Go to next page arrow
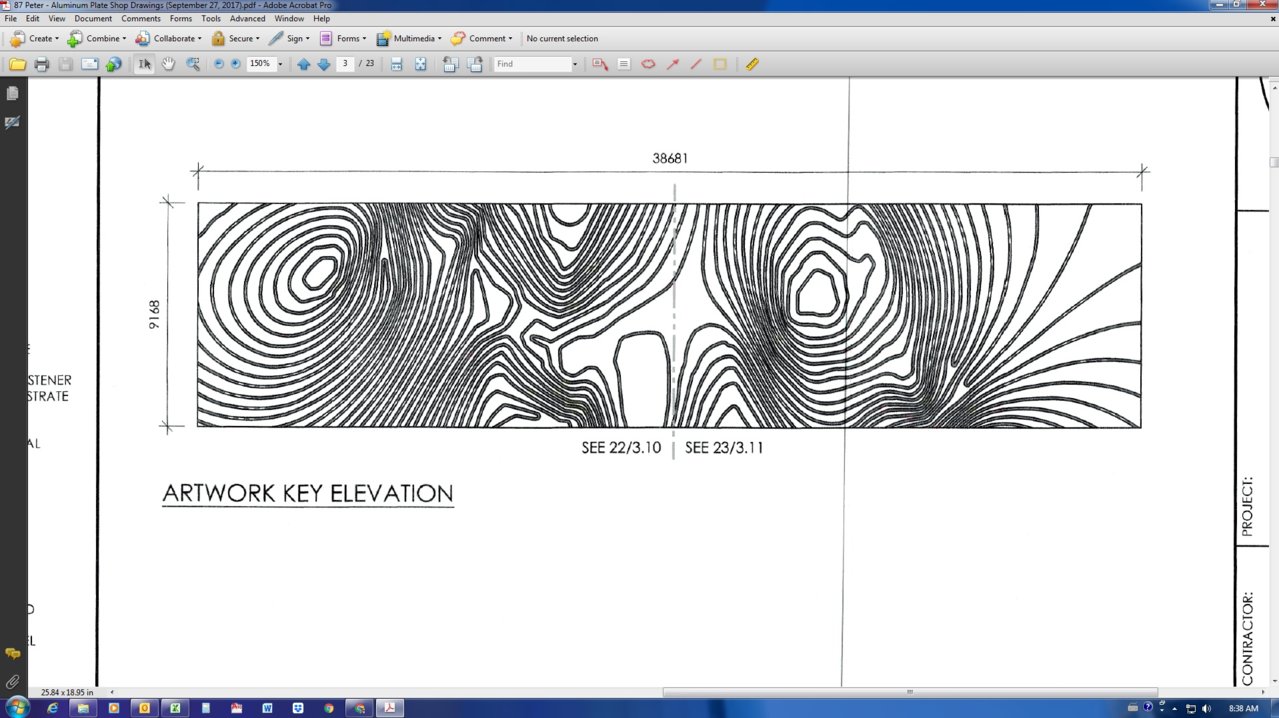This screenshot has width=1279, height=718. [x=324, y=64]
